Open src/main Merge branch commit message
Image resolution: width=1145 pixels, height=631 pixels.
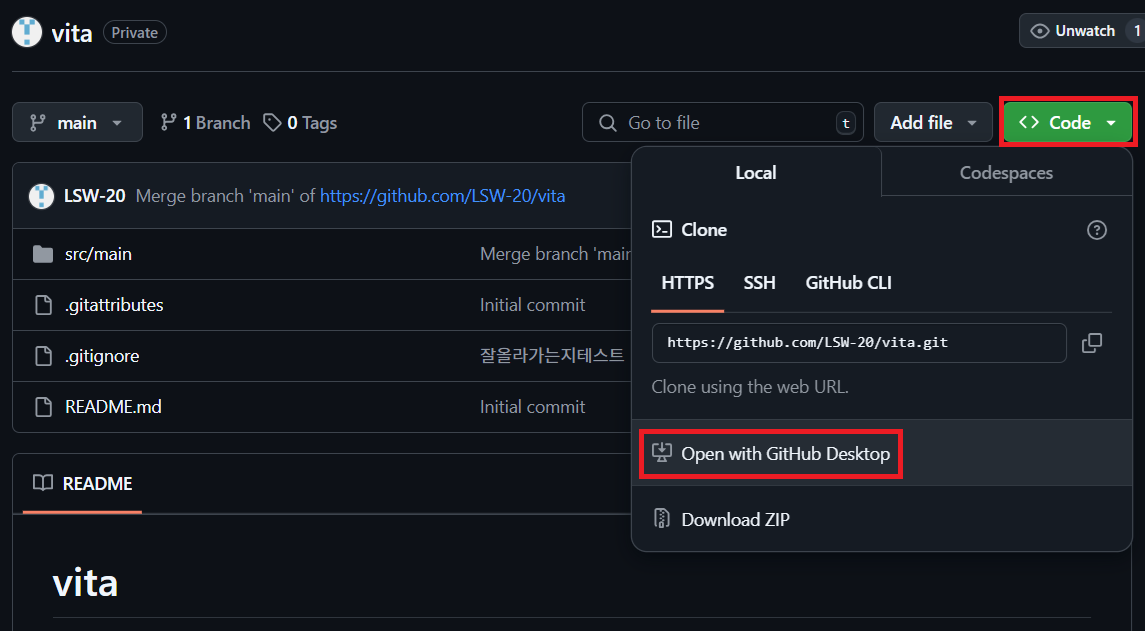point(555,254)
